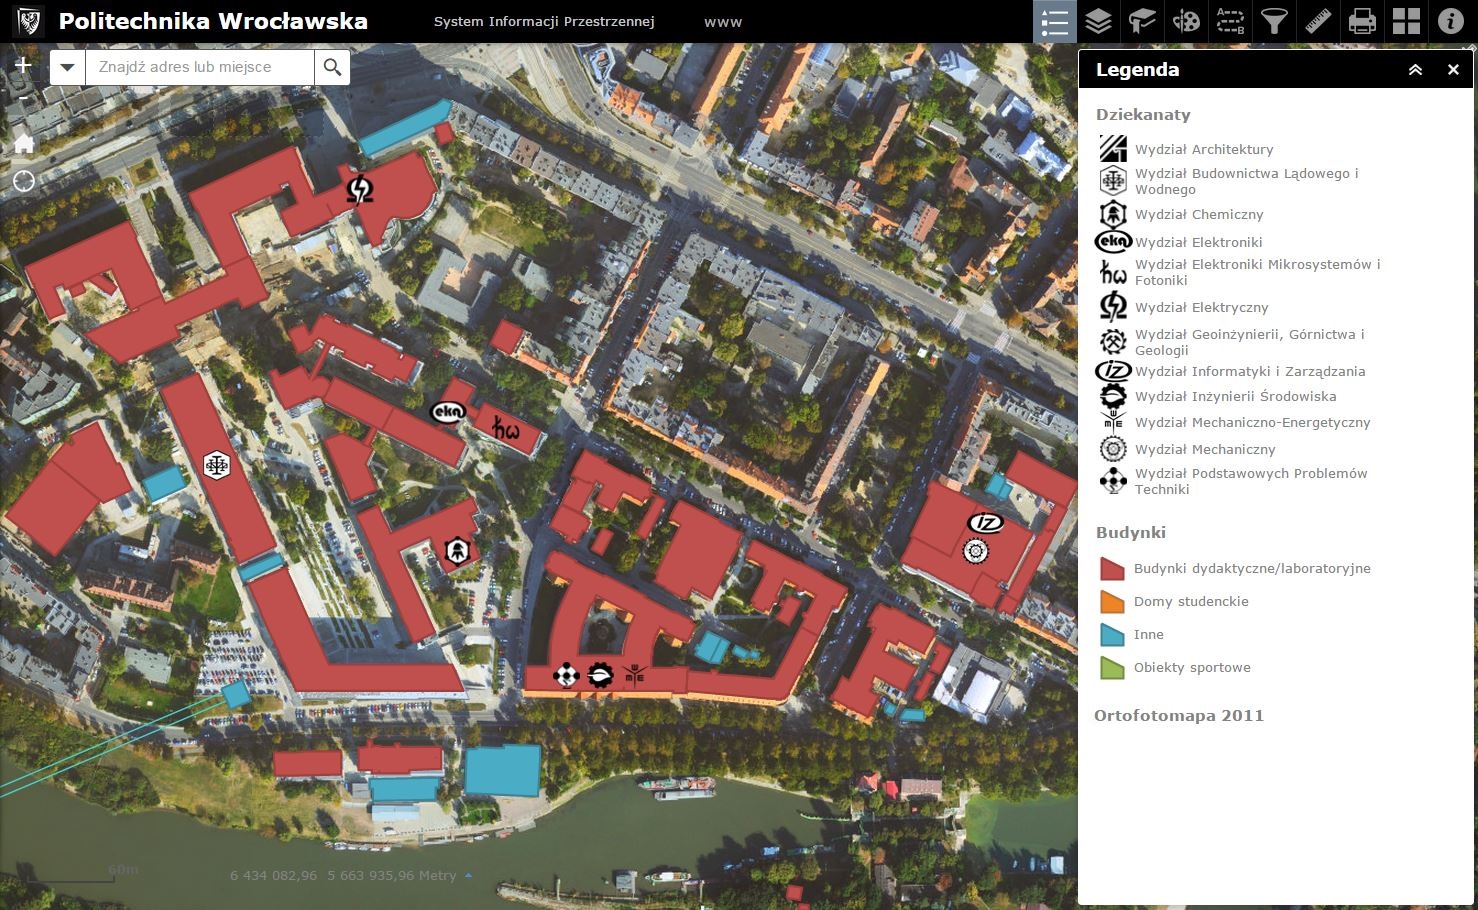Open the Draw palette tool
The width and height of the screenshot is (1478, 910).
[1186, 21]
